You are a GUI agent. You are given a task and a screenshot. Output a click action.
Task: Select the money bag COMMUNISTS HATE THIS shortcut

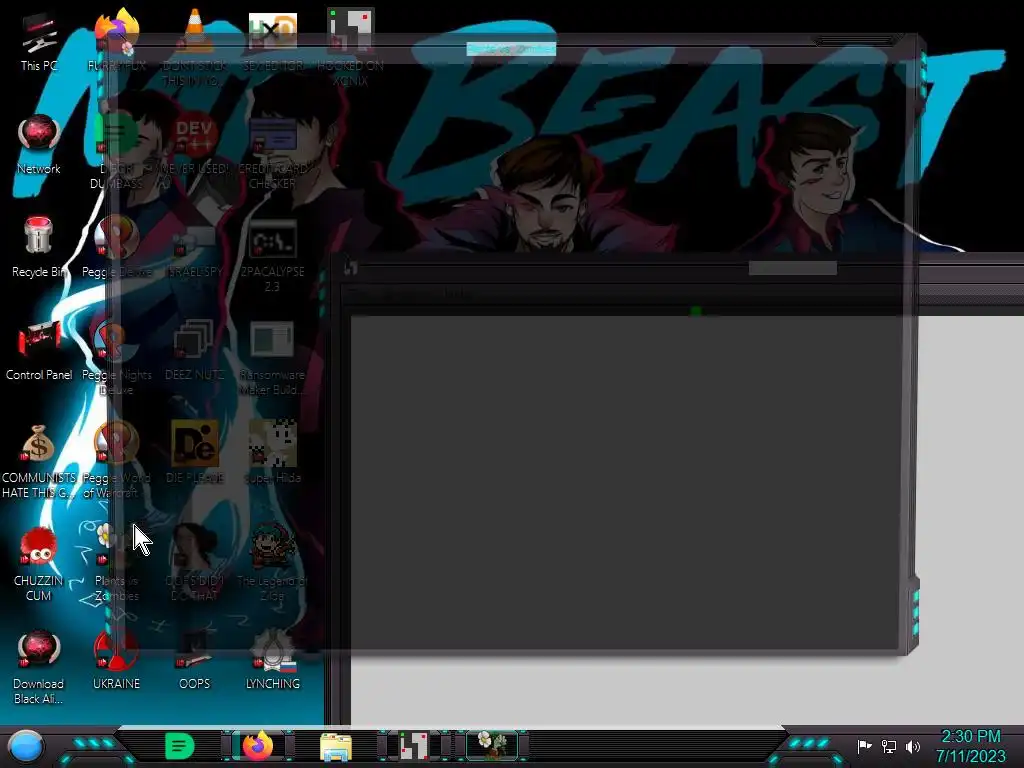[x=39, y=460]
